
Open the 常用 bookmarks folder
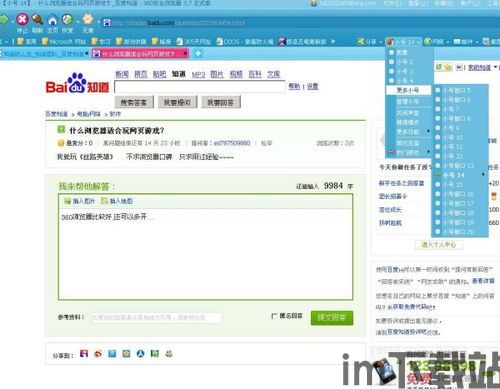coord(27,42)
